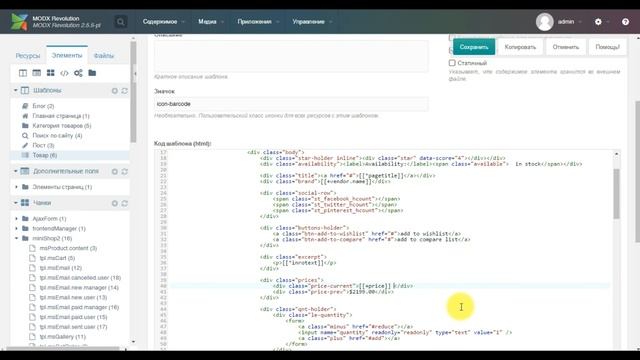This screenshot has width=640, height=360.
Task: Click the new snippet code icon
Action: 64,73
